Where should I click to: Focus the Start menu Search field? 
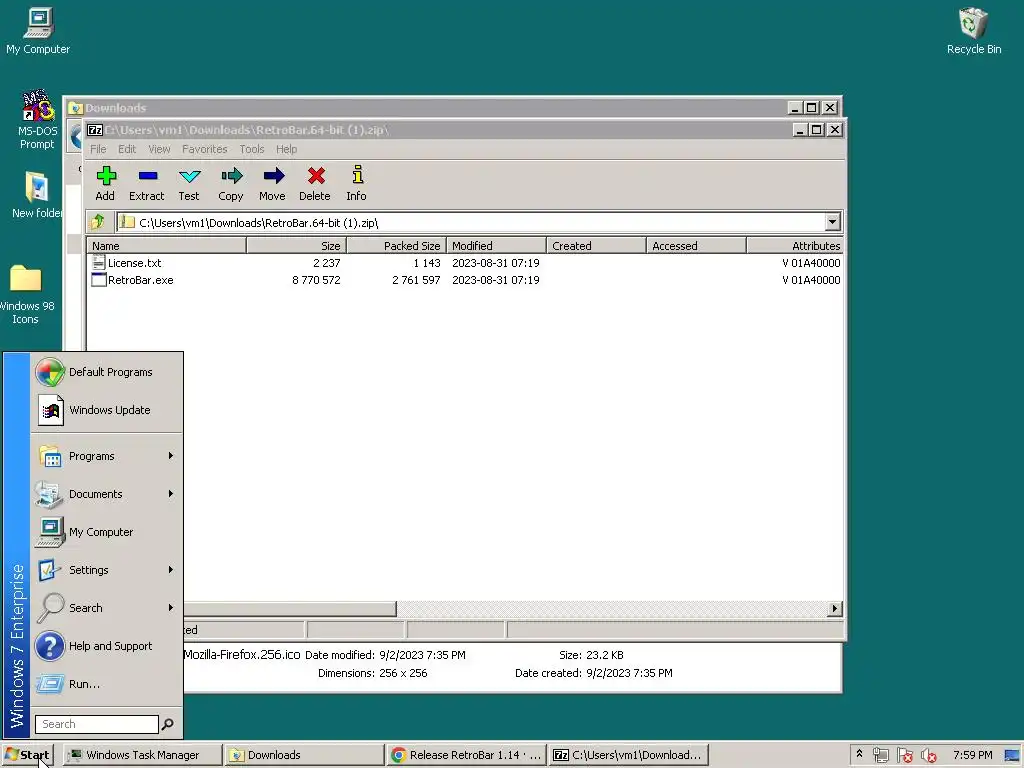pyautogui.click(x=97, y=724)
